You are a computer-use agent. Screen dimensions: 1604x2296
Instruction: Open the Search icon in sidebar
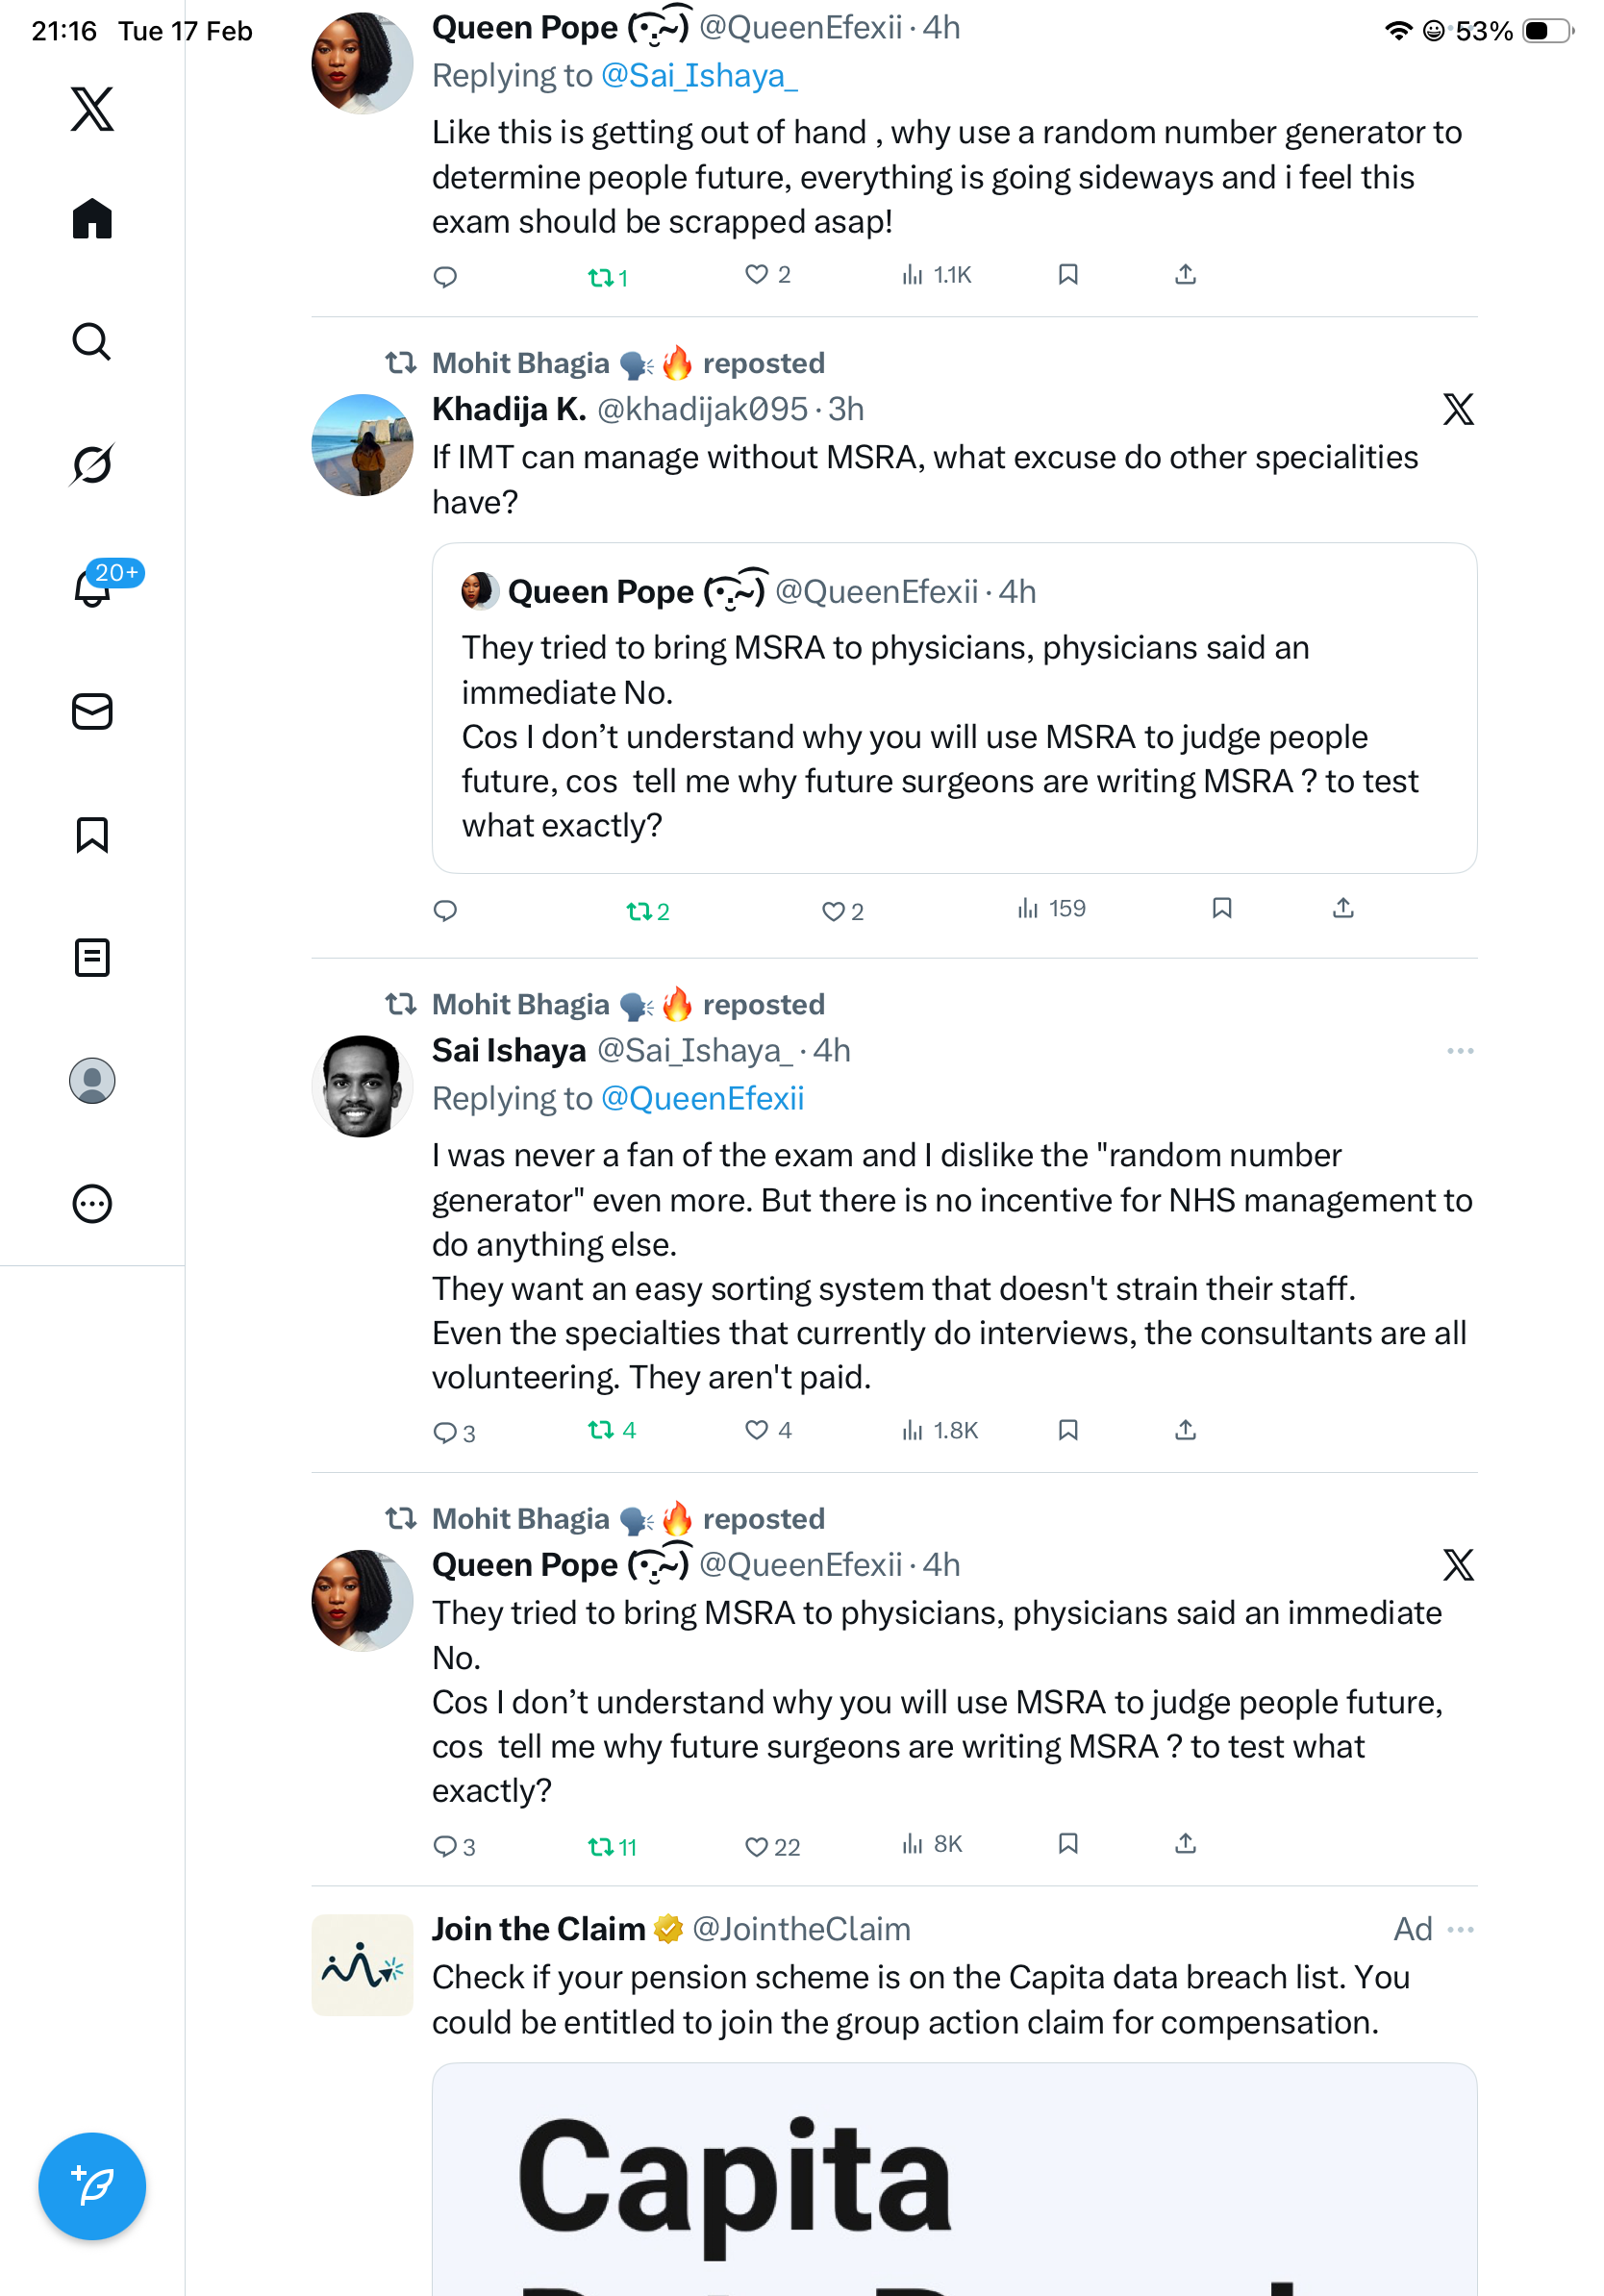(x=92, y=342)
